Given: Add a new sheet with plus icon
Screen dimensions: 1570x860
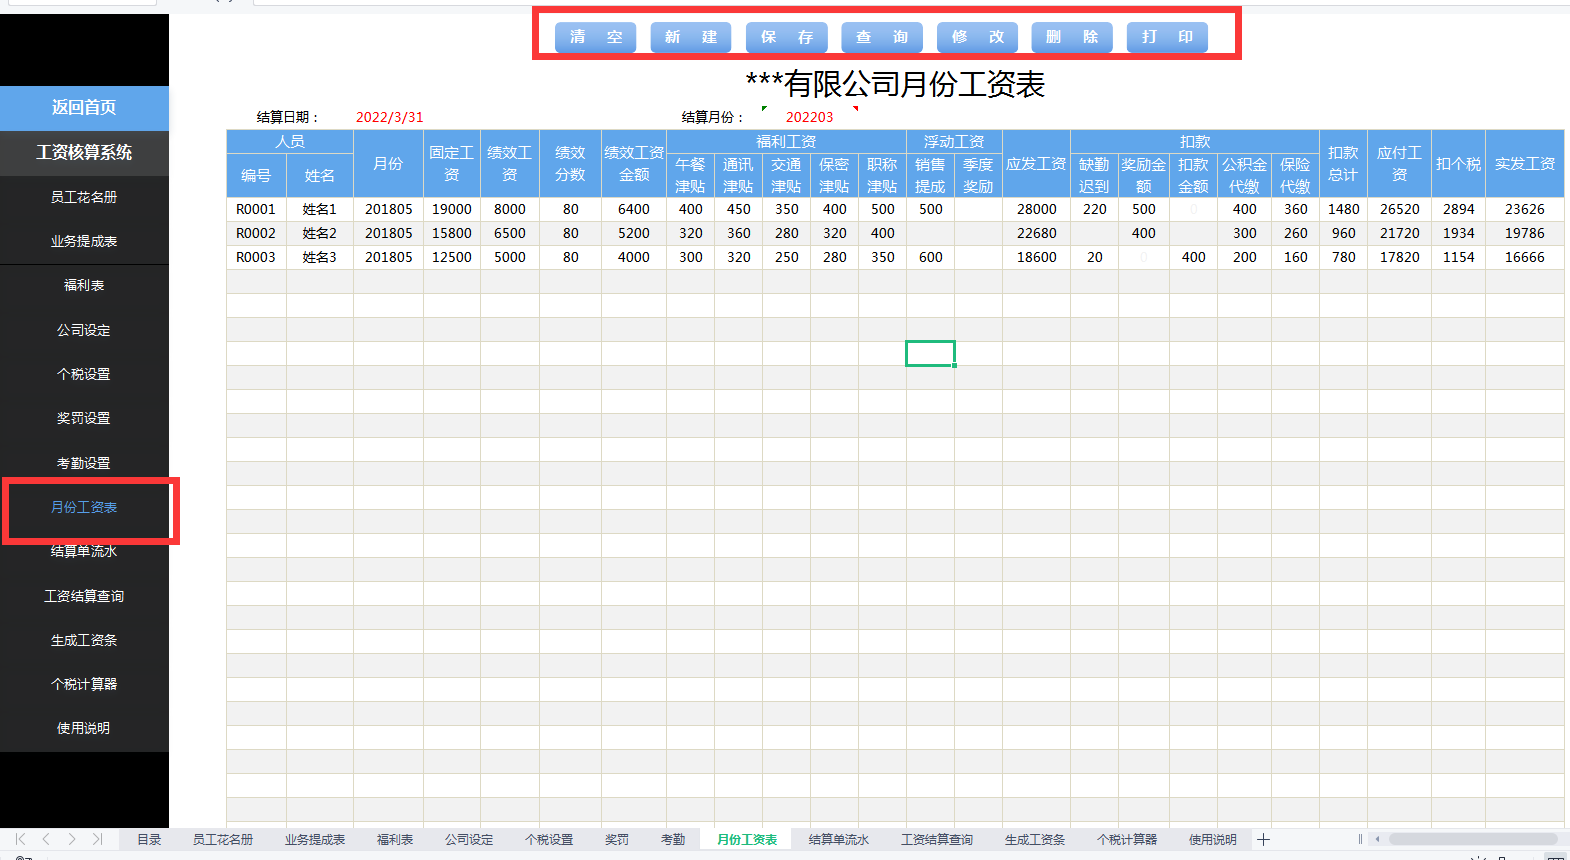Looking at the screenshot, I should tap(1263, 839).
